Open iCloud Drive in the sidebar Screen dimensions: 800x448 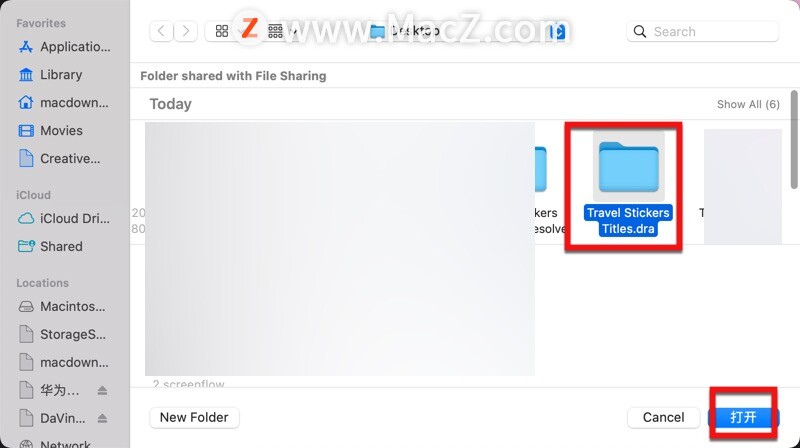pos(64,218)
